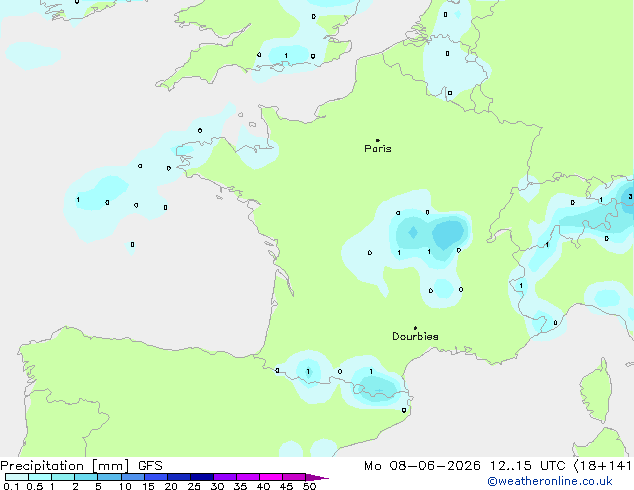Click the legend value label '10'
This screenshot has width=634, height=490.
point(125,486)
